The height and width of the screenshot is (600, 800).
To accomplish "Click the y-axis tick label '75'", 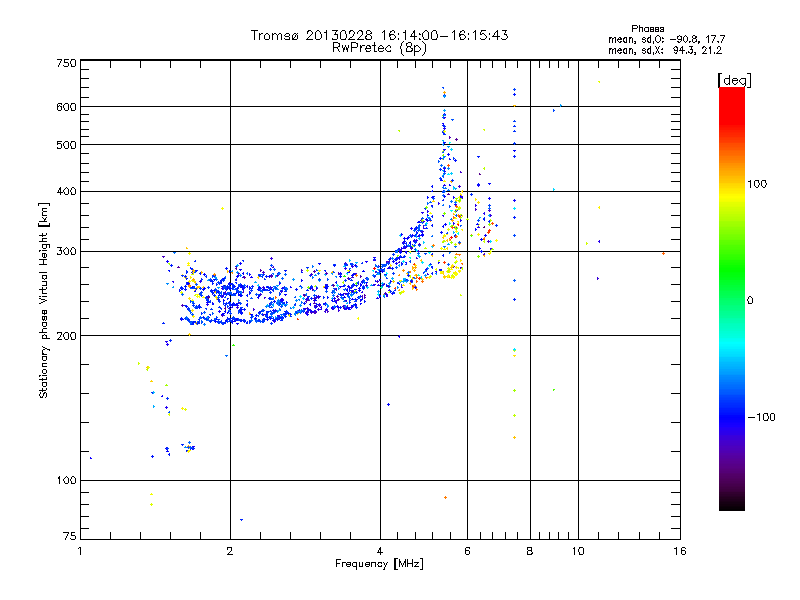I will [x=70, y=536].
